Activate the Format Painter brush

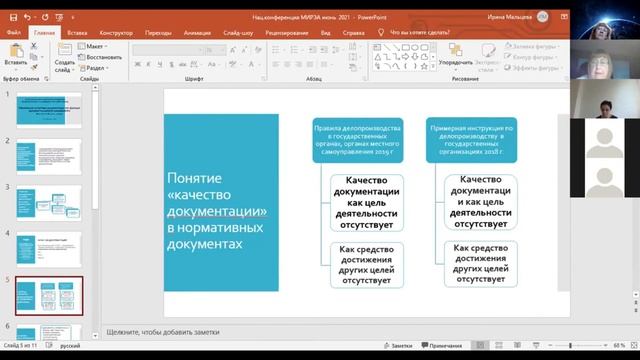coord(34,67)
